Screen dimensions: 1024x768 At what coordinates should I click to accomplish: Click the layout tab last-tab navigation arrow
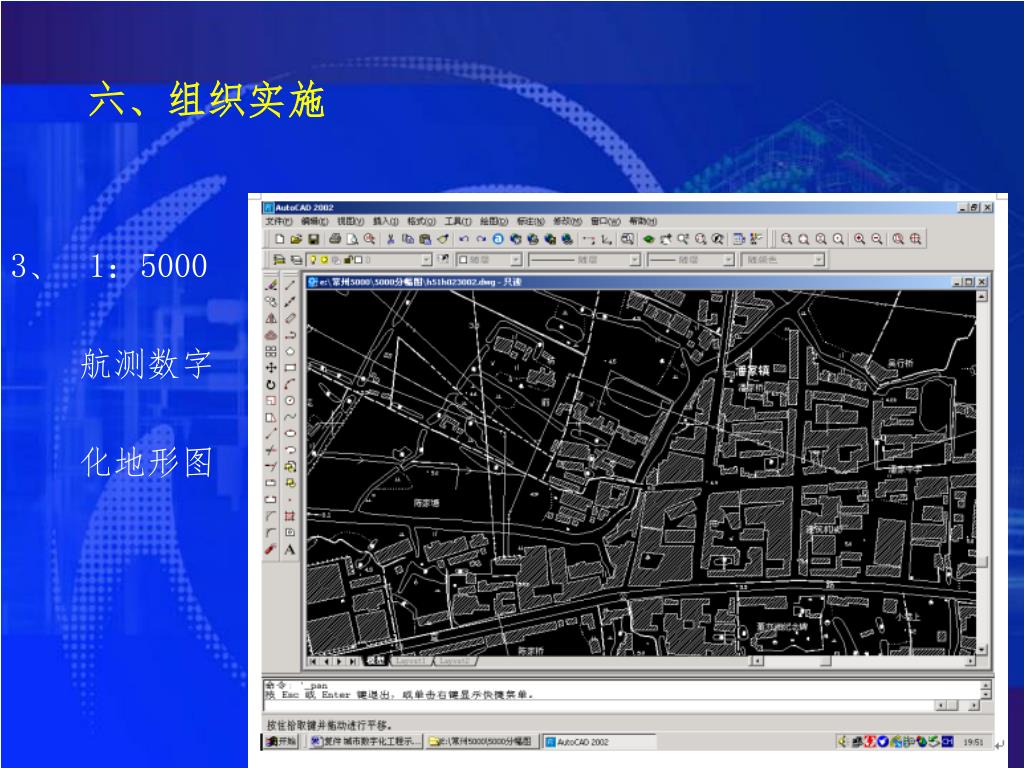353,662
